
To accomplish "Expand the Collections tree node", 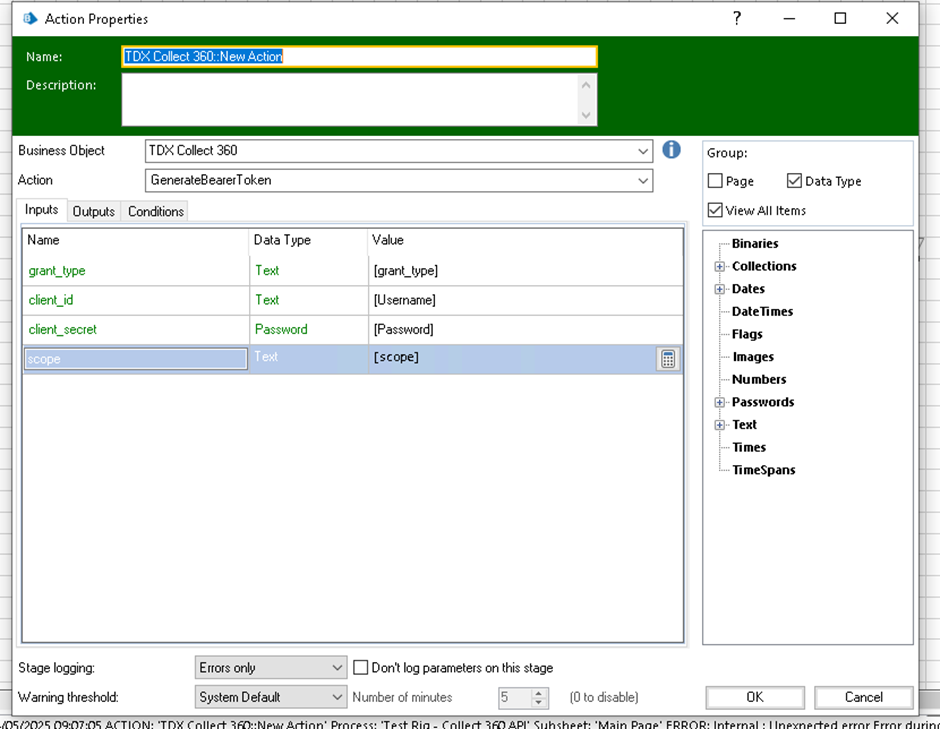I will (x=719, y=267).
